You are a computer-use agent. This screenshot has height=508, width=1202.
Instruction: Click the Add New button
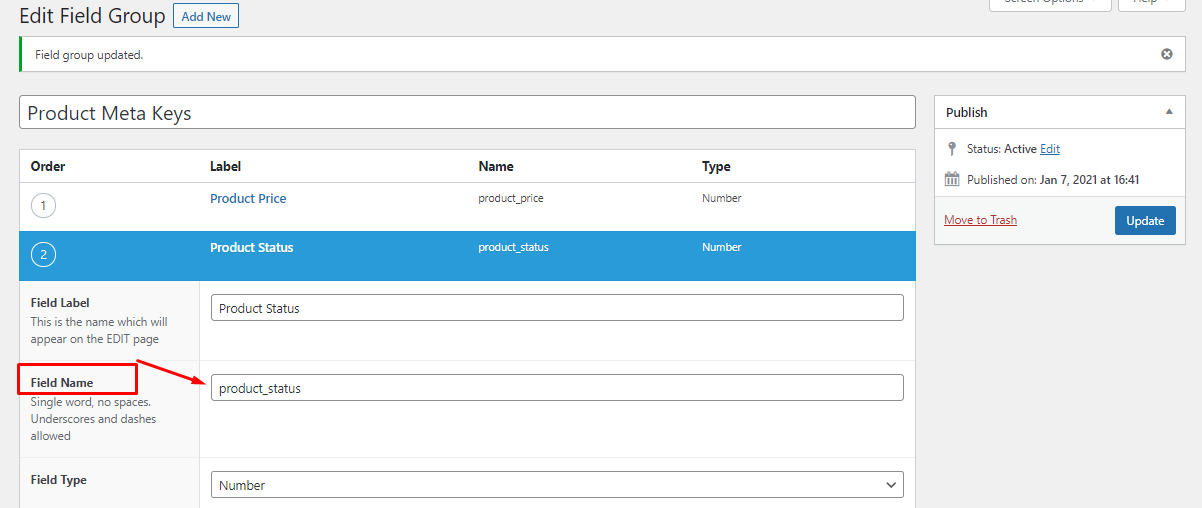click(206, 17)
